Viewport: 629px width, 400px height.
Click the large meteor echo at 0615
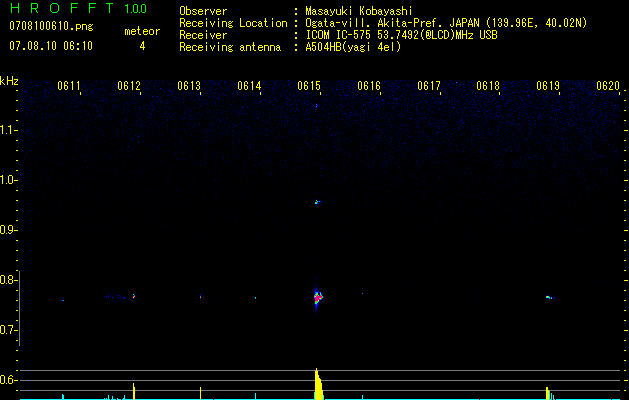click(318, 298)
